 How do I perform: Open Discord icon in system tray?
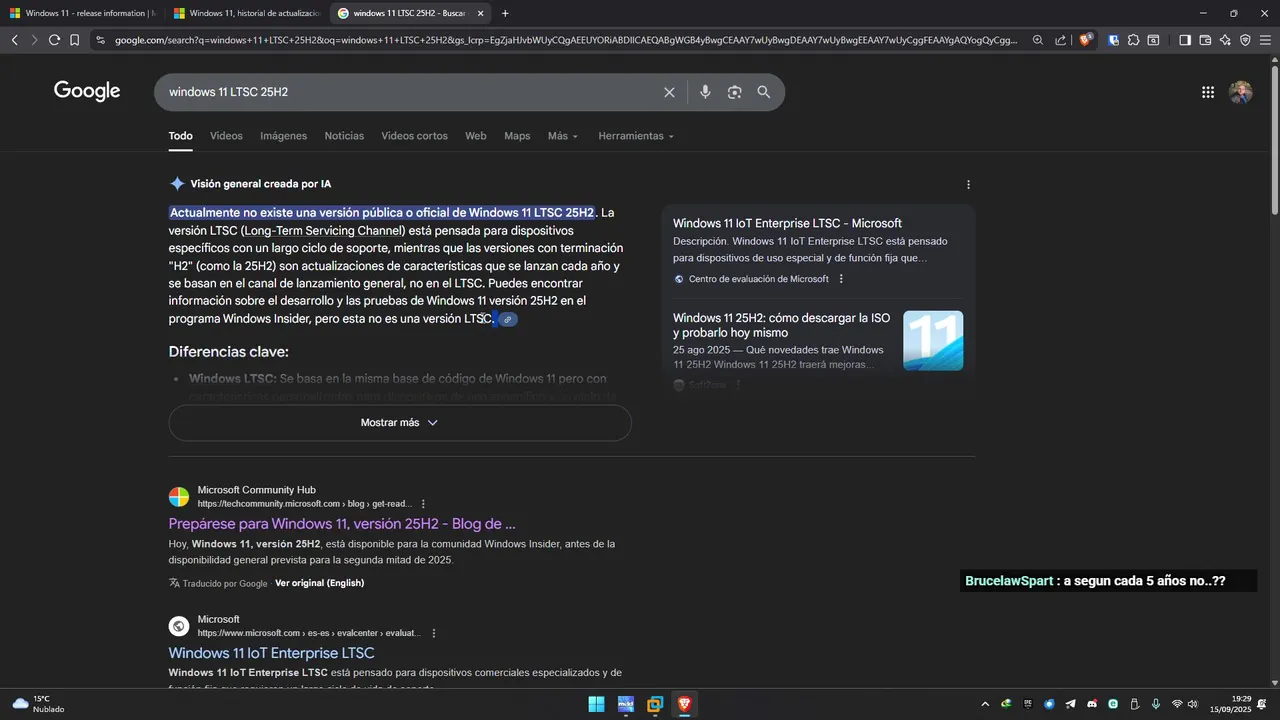(x=1092, y=704)
